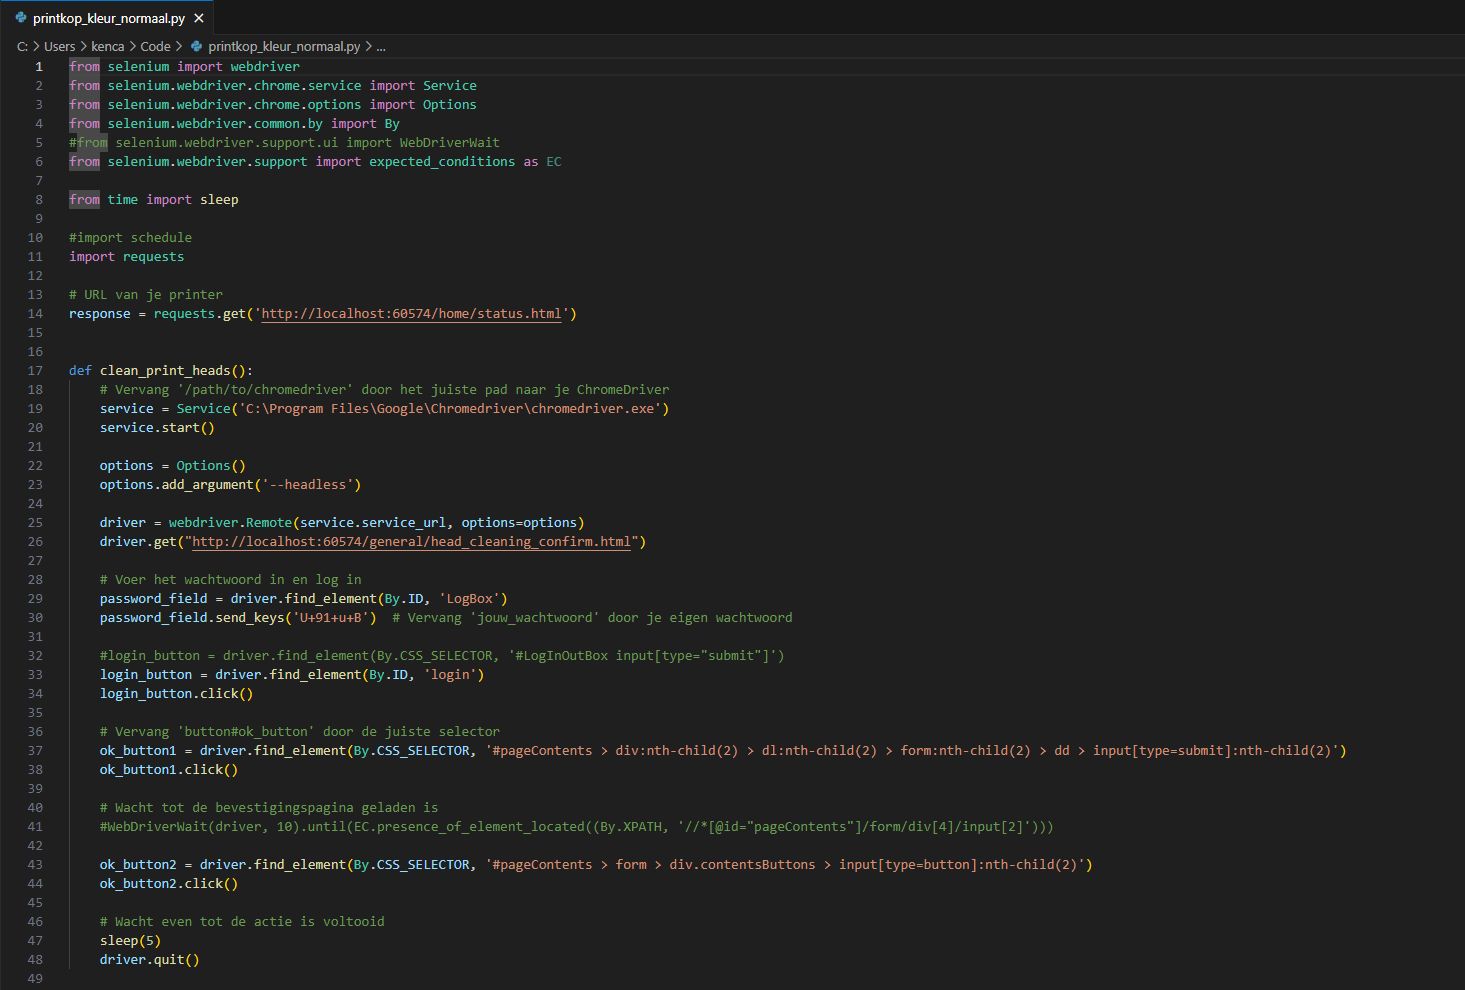
Task: Click the chromedriver.exe path string on line 19
Action: 450,409
